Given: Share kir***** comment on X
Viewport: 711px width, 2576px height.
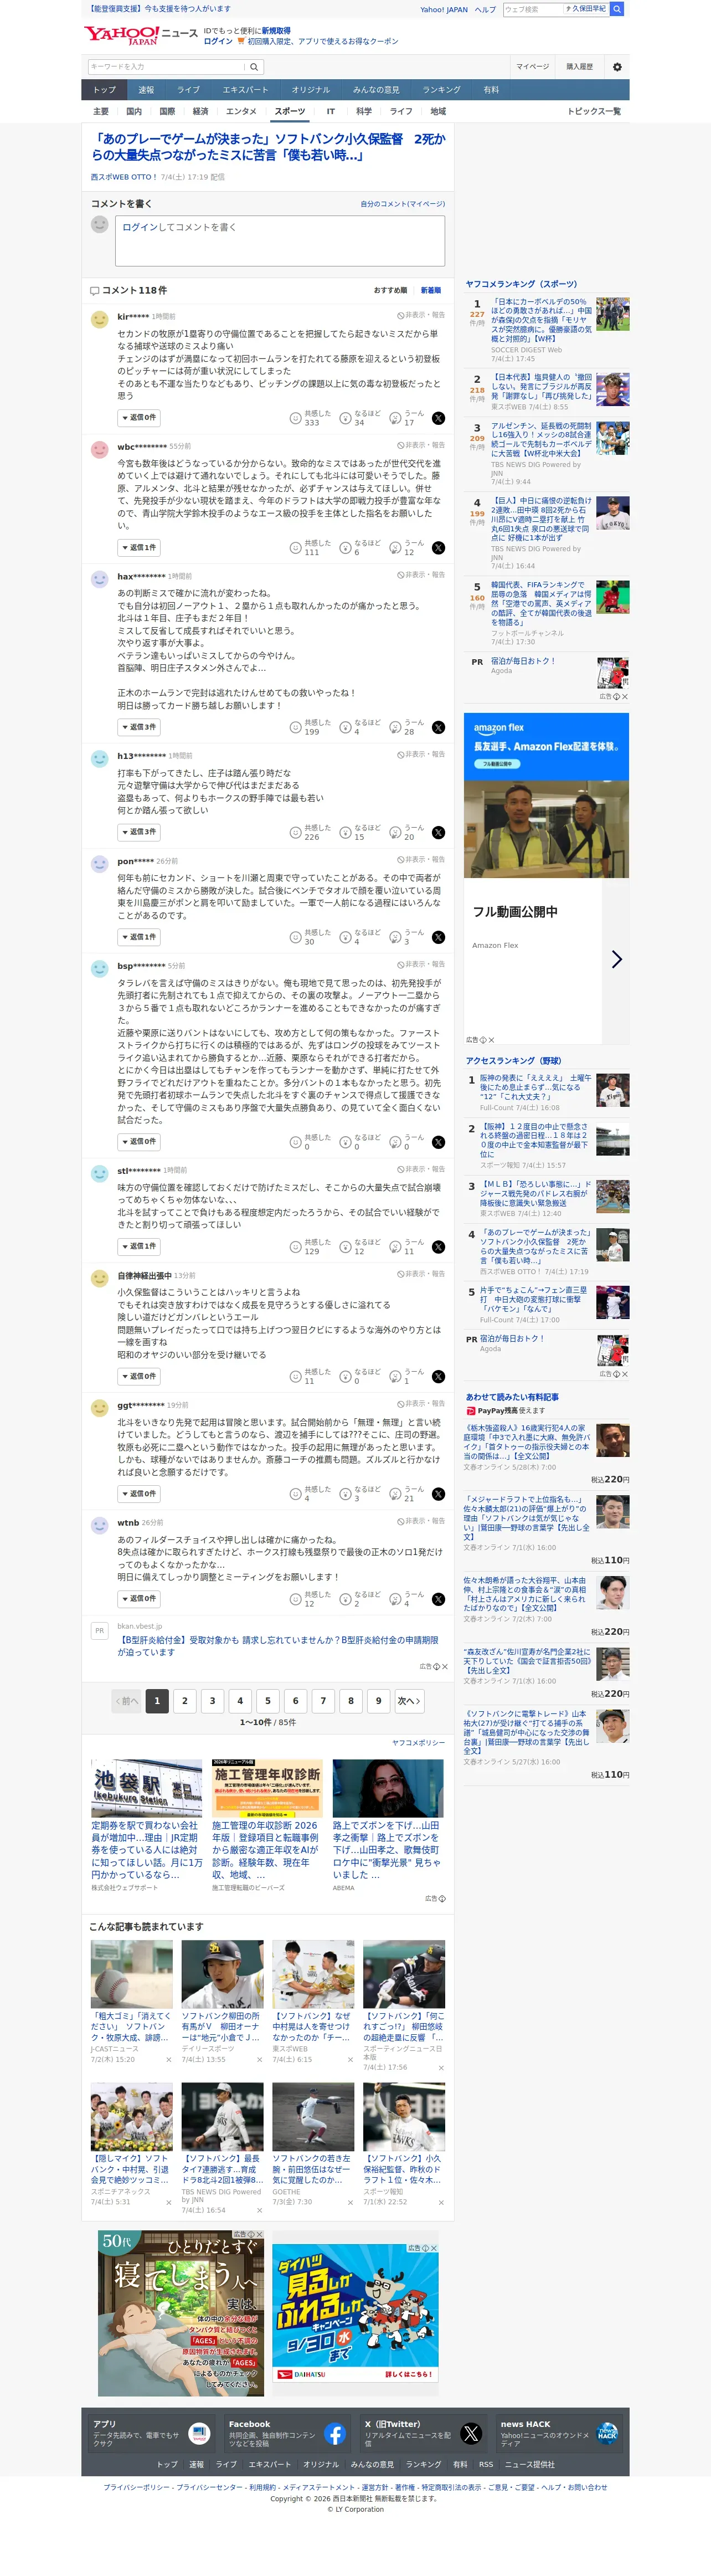Looking at the screenshot, I should (x=438, y=418).
